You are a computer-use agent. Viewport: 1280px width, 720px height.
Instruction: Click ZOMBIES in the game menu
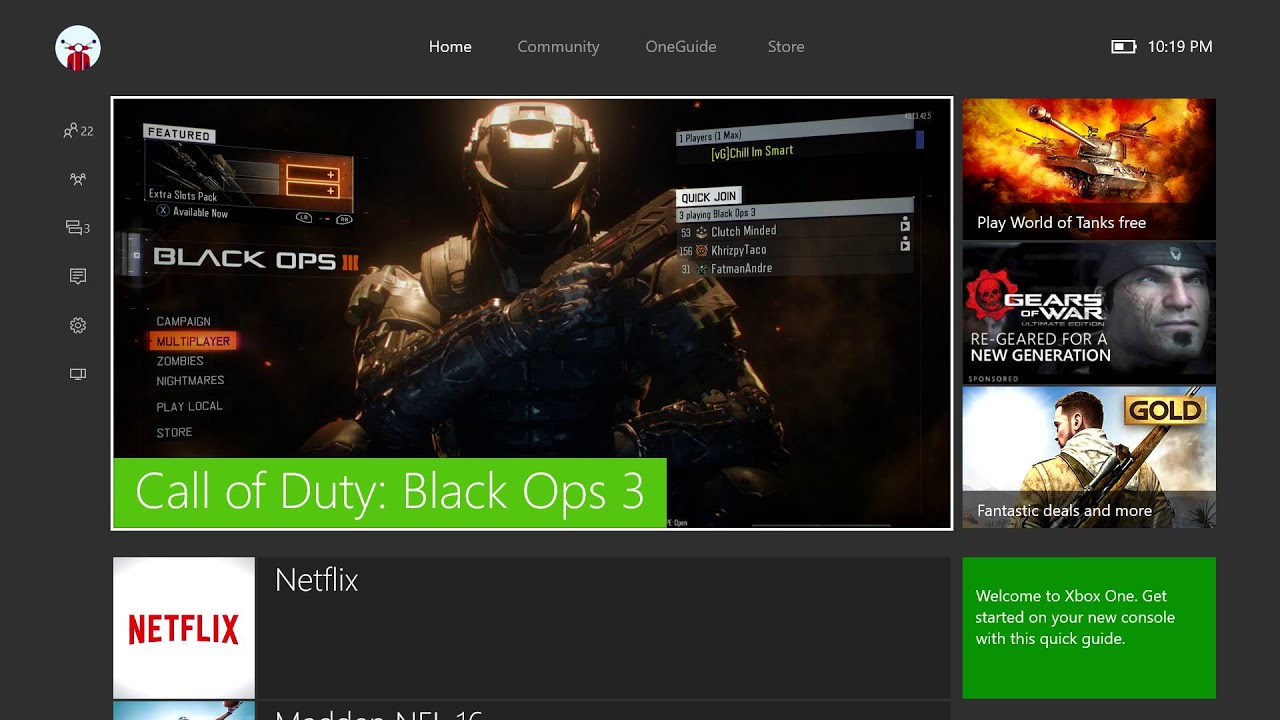pos(180,361)
